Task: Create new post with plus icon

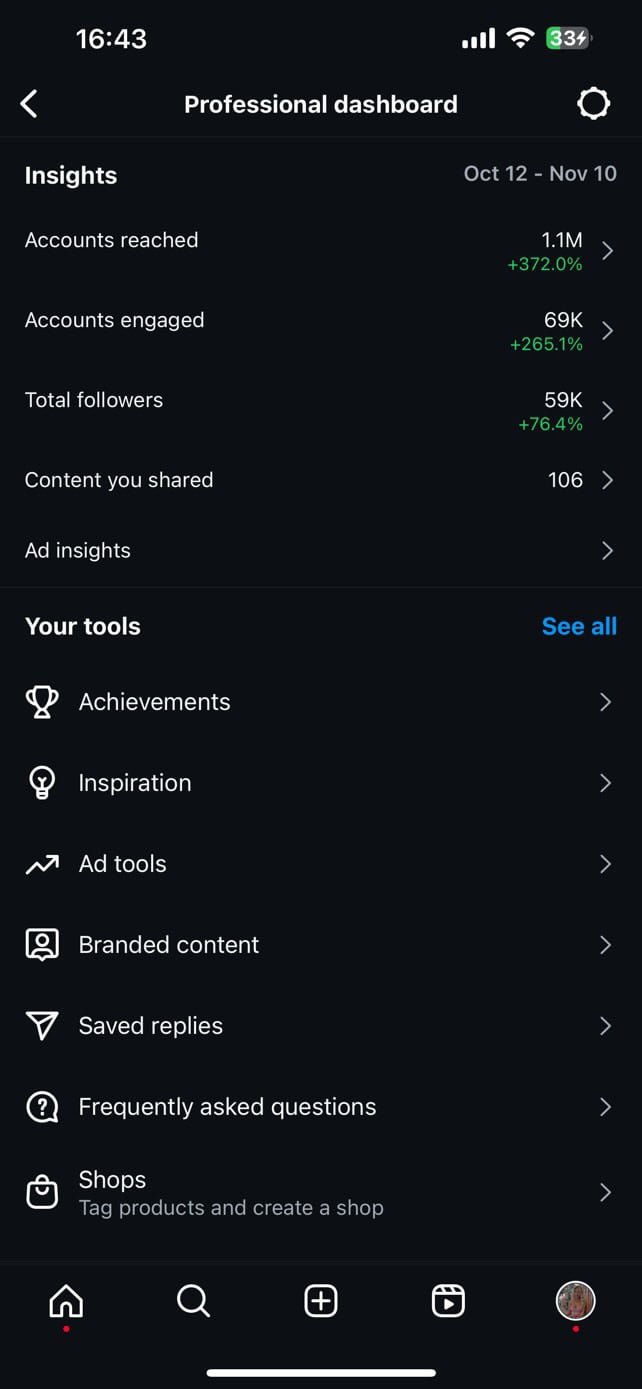Action: click(x=321, y=1301)
